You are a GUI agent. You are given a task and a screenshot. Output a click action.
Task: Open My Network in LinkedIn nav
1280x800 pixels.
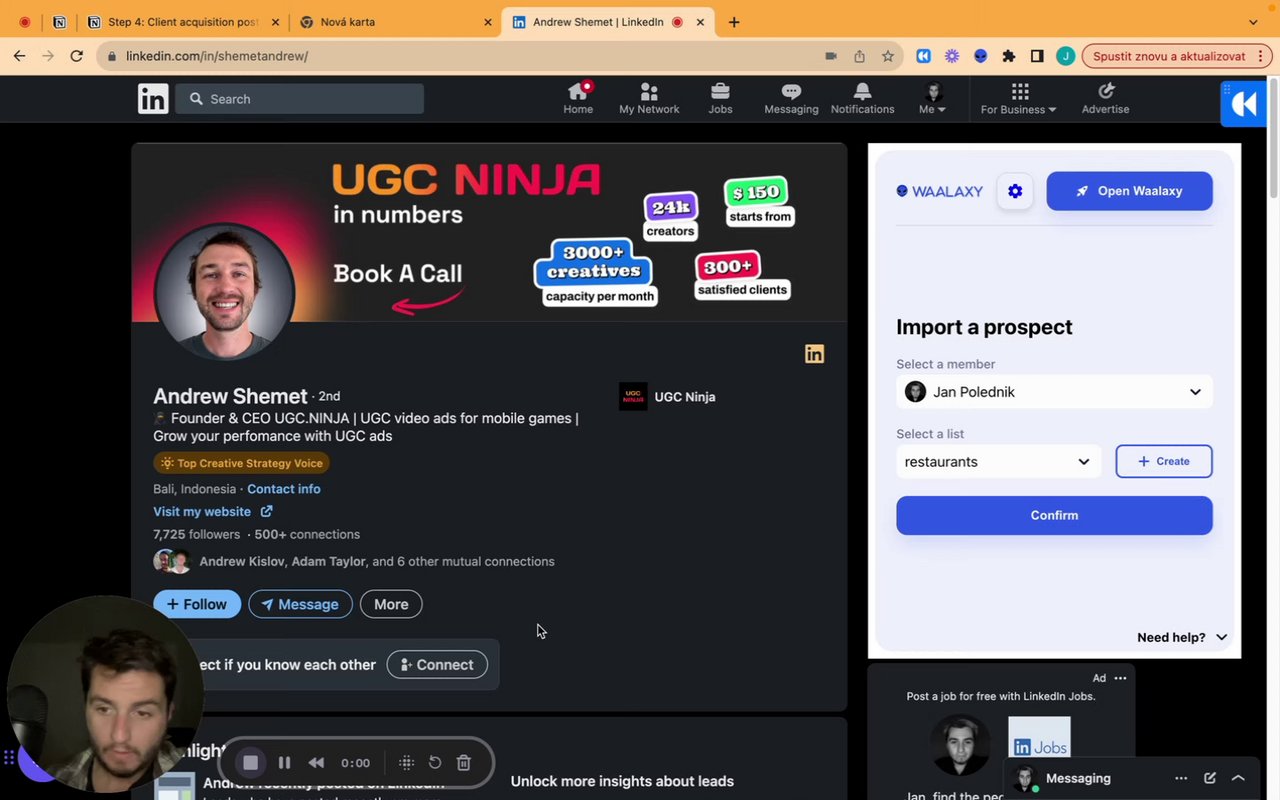click(649, 98)
